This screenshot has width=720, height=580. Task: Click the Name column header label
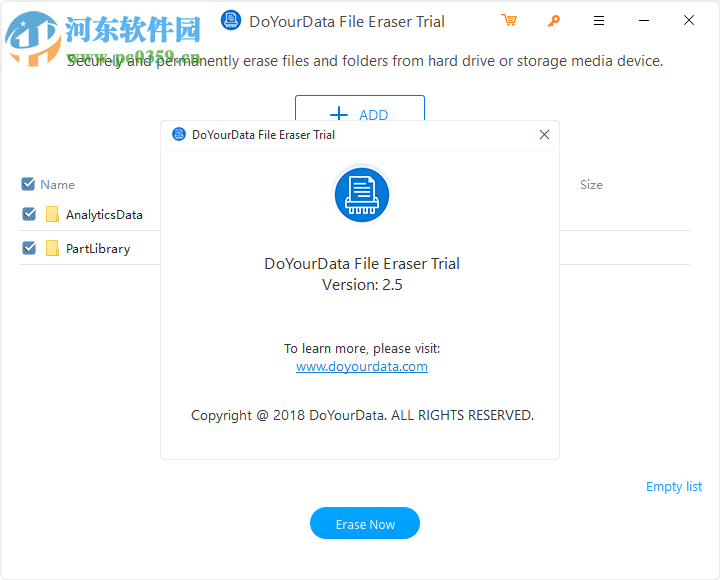pos(57,185)
